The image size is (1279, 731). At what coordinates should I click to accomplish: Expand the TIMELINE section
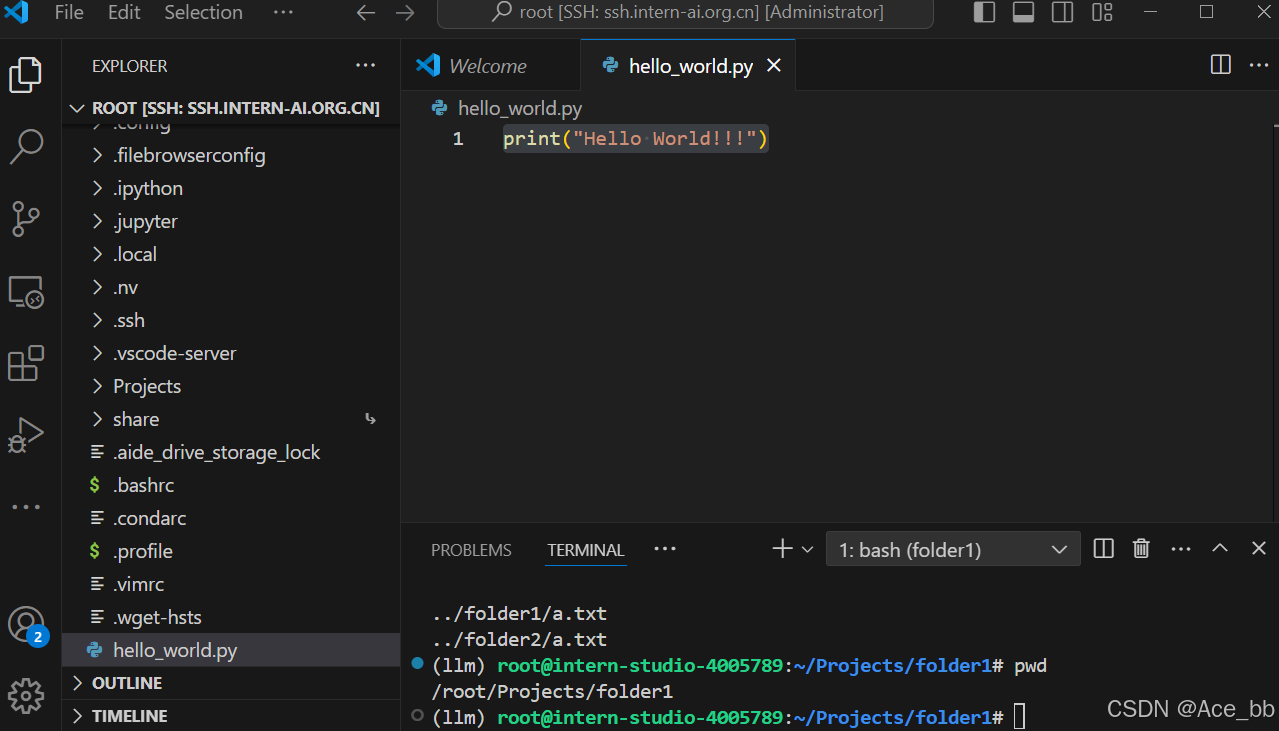point(231,716)
